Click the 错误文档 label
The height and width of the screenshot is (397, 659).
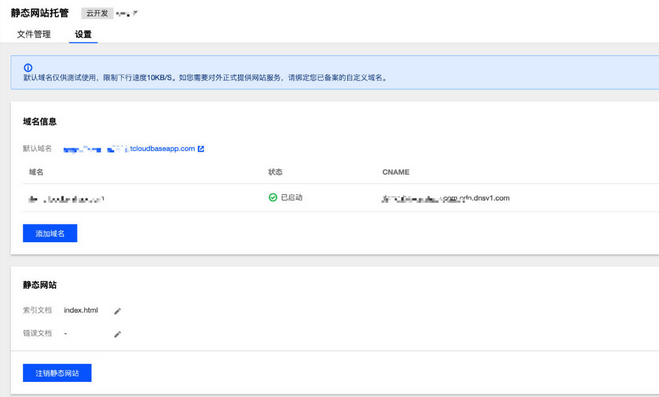pos(37,334)
